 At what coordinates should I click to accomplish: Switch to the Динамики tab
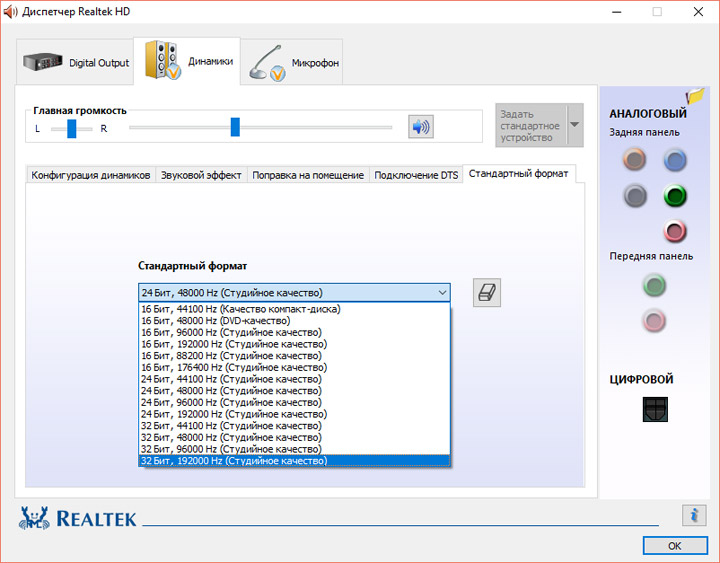[x=187, y=61]
